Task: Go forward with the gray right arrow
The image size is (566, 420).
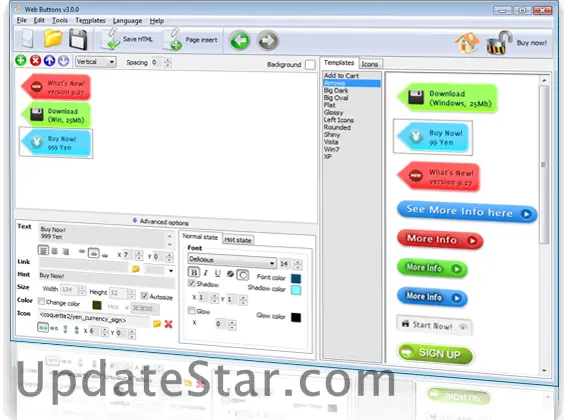Action: (267, 40)
